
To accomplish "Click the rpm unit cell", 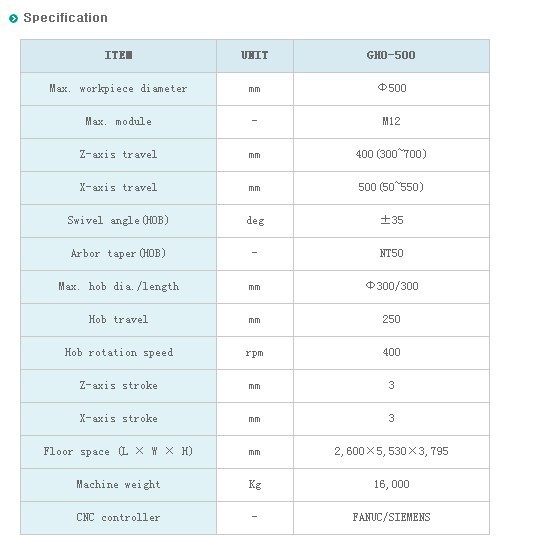I will pos(254,353).
